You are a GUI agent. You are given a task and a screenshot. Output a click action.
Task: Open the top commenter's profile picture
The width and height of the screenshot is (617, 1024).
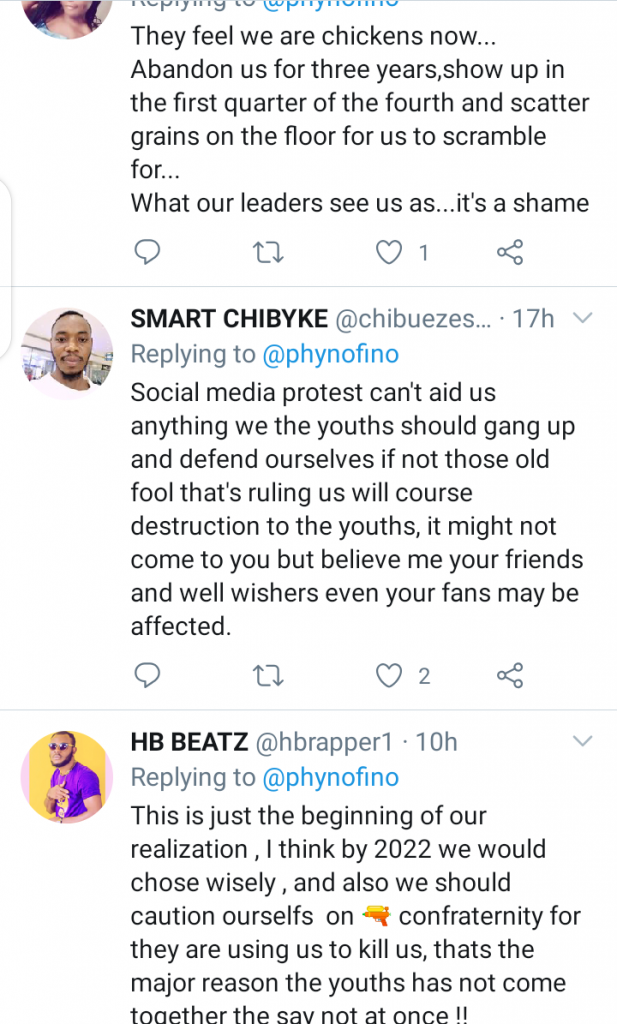pos(67,15)
